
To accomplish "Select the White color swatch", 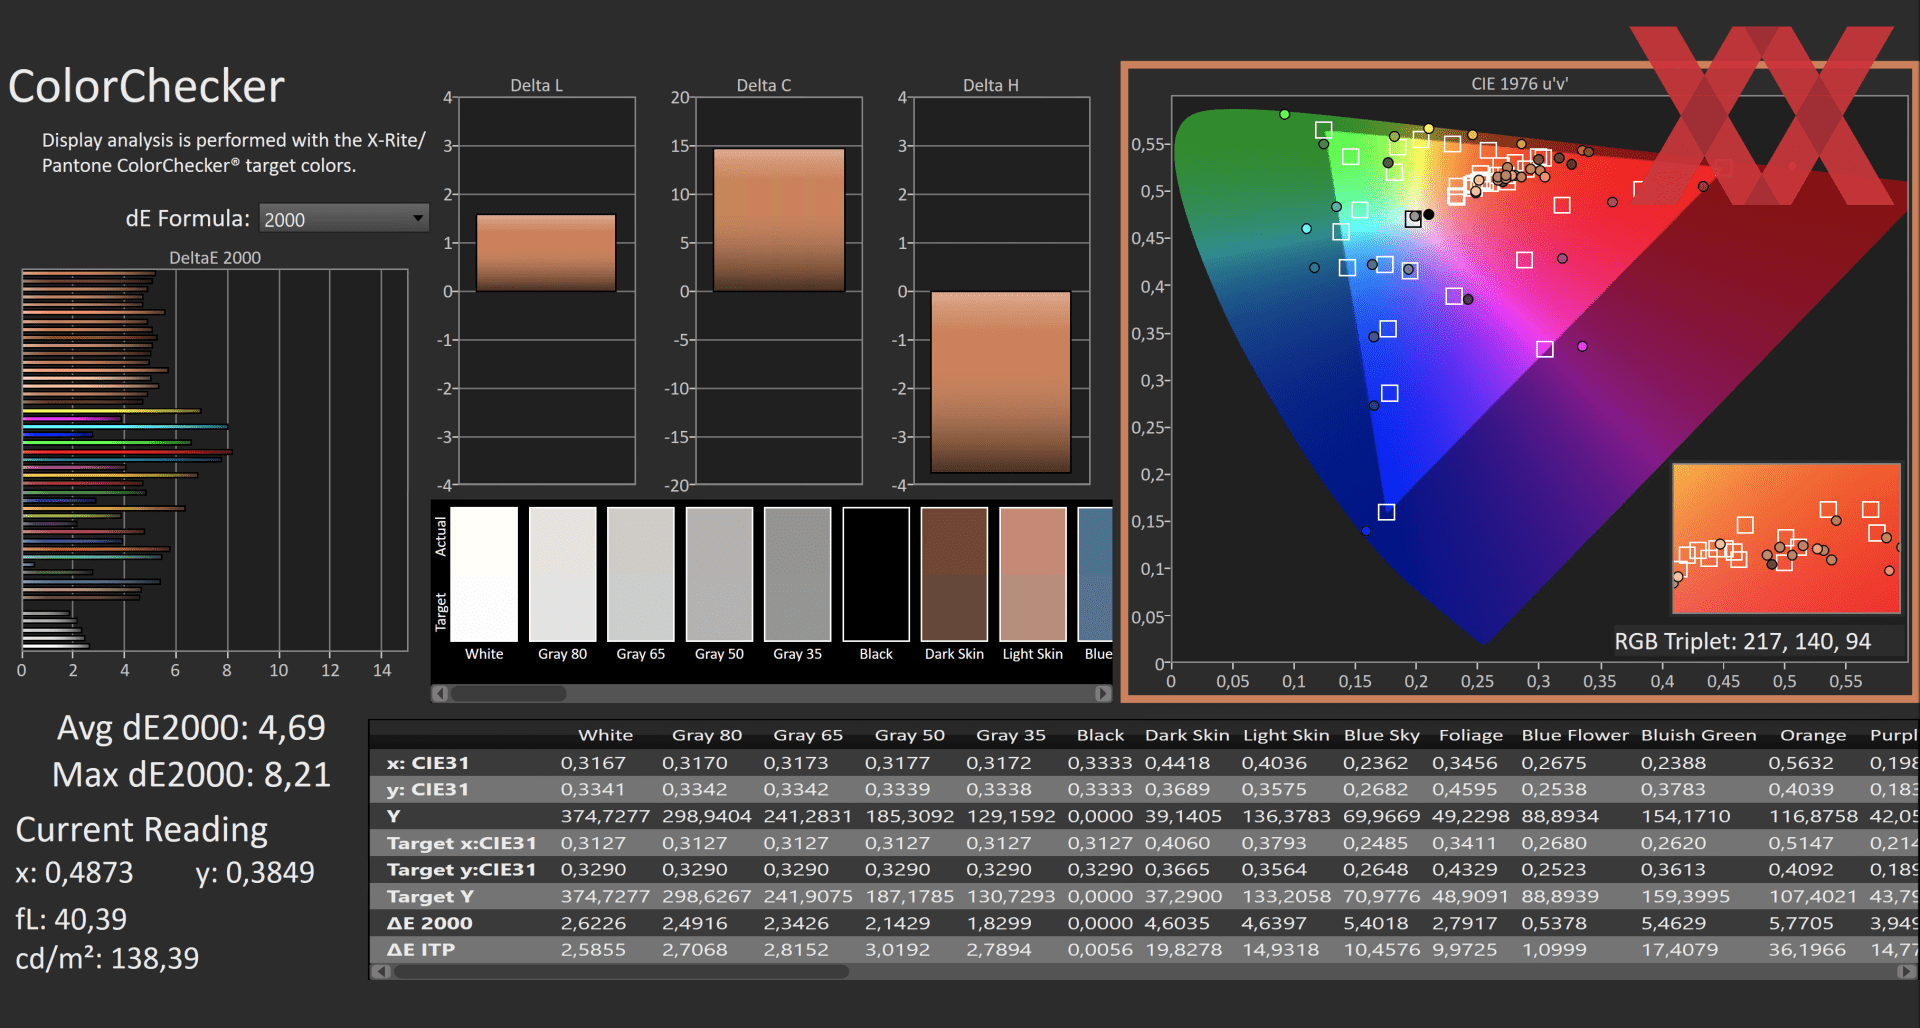I will (484, 574).
